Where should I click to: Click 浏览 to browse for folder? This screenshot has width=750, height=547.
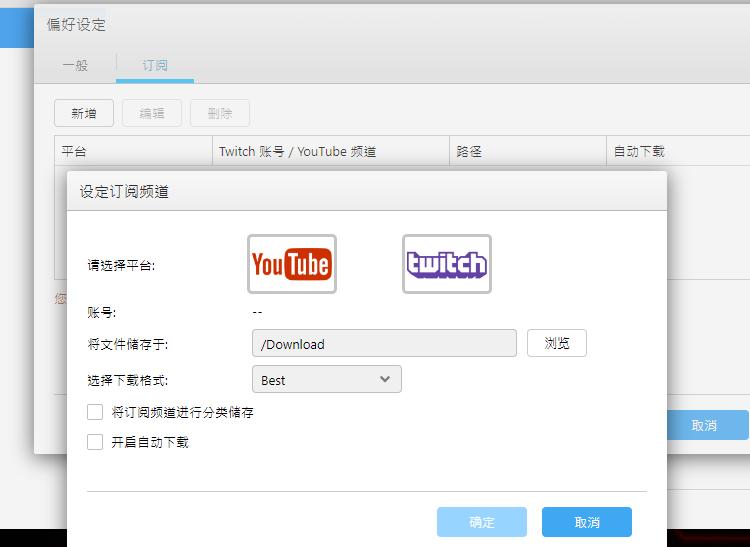pyautogui.click(x=557, y=343)
